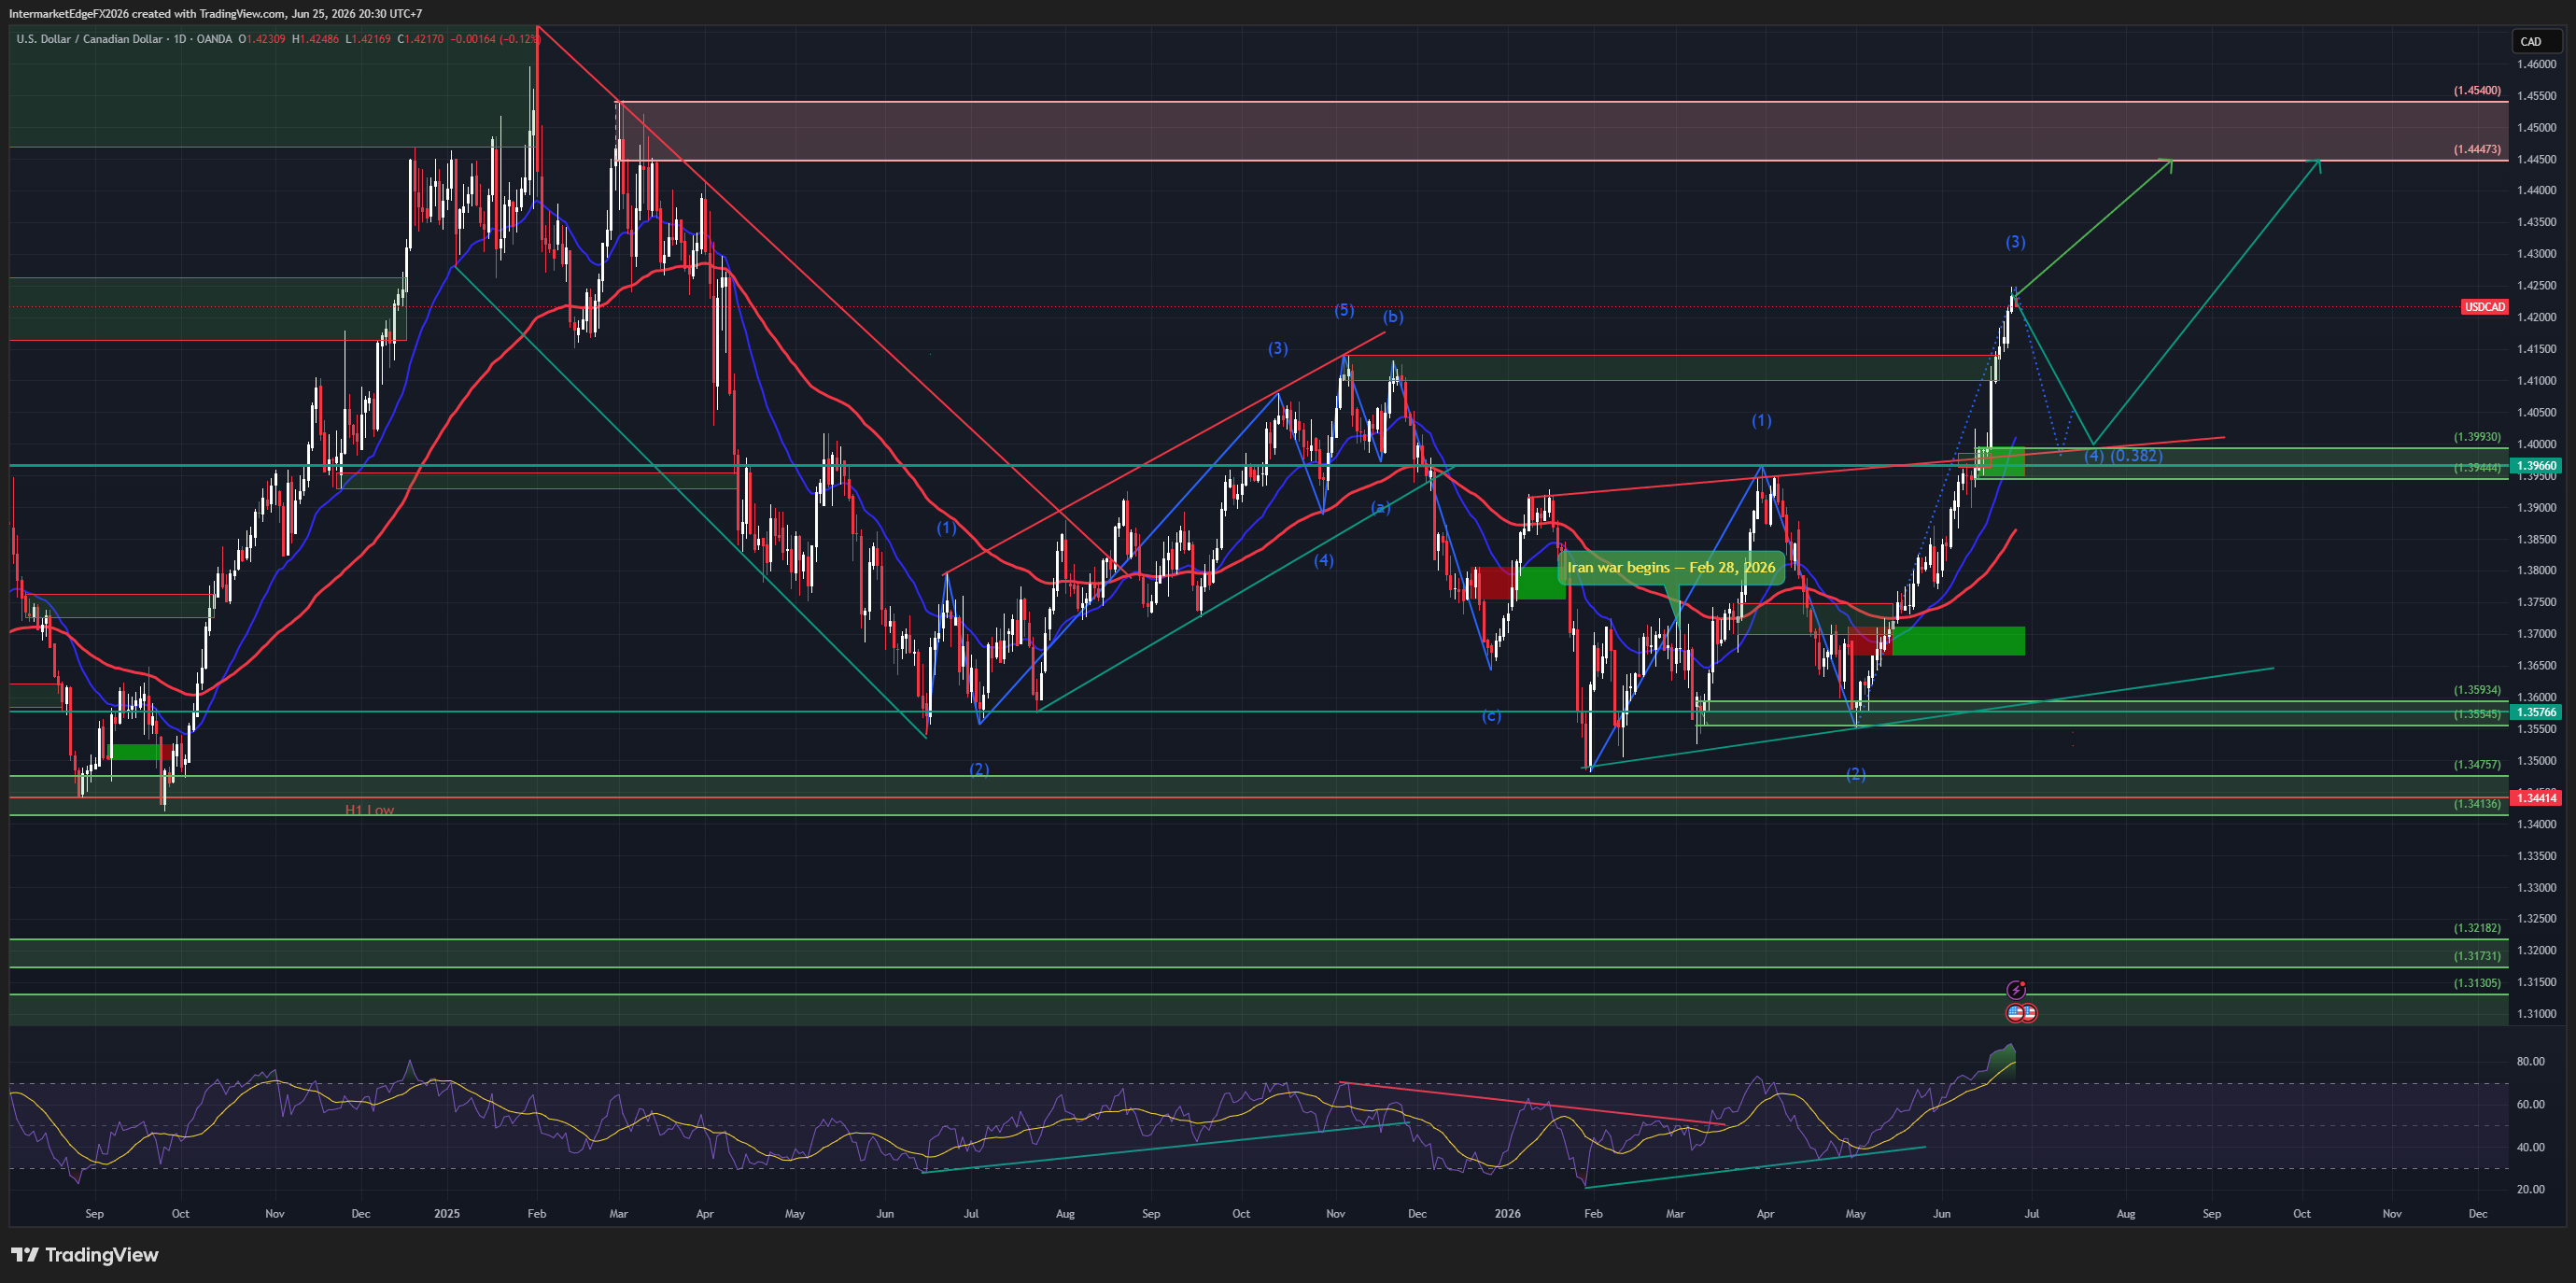Select the red USDCAD price label

[2484, 307]
